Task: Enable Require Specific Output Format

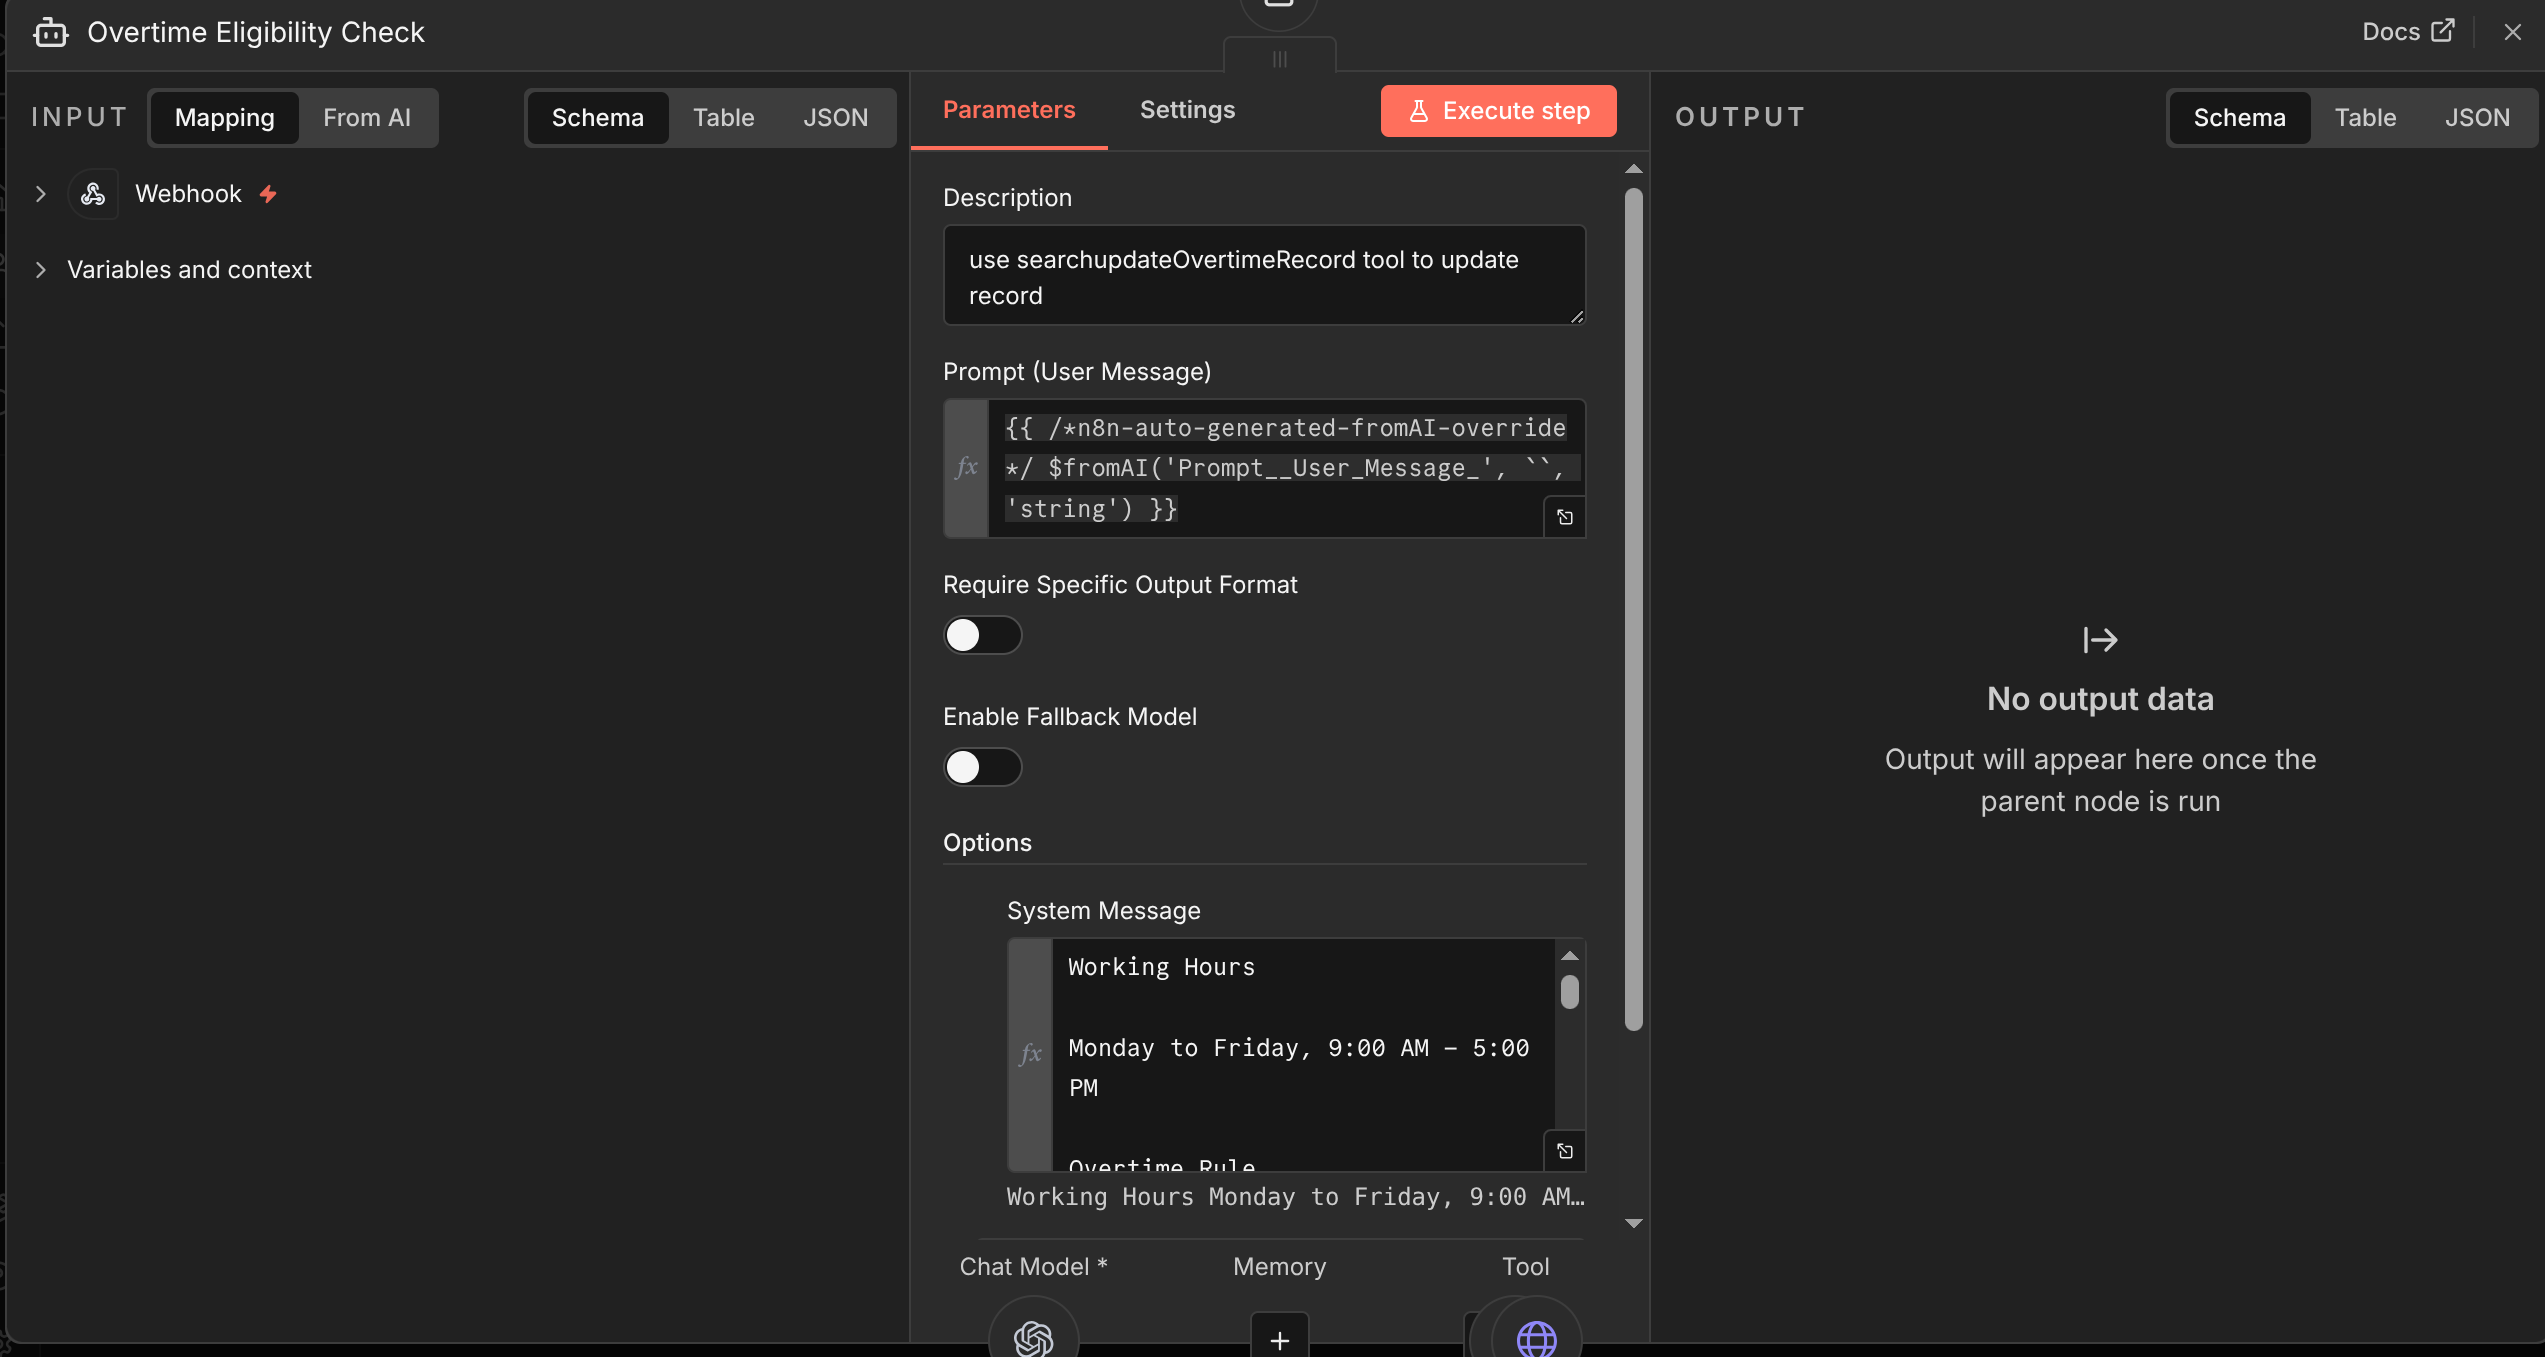Action: (982, 635)
